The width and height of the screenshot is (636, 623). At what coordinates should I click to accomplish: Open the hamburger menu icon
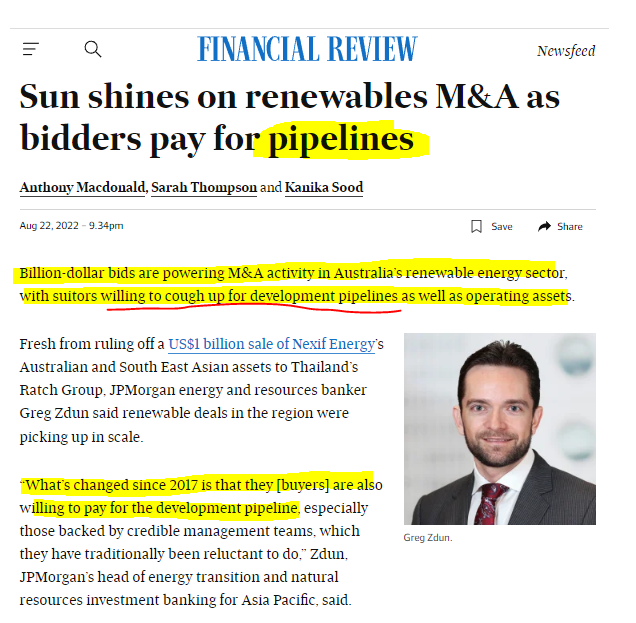(x=31, y=49)
